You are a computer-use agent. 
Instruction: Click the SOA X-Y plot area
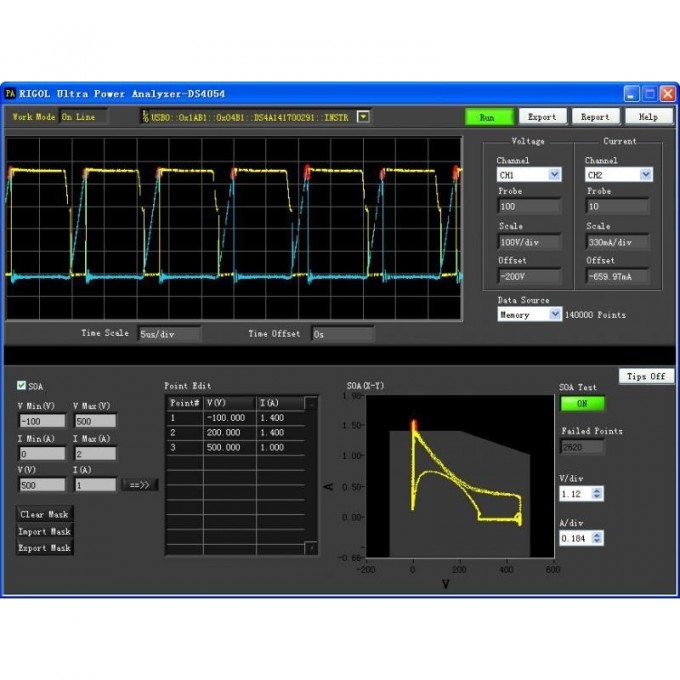coord(460,476)
